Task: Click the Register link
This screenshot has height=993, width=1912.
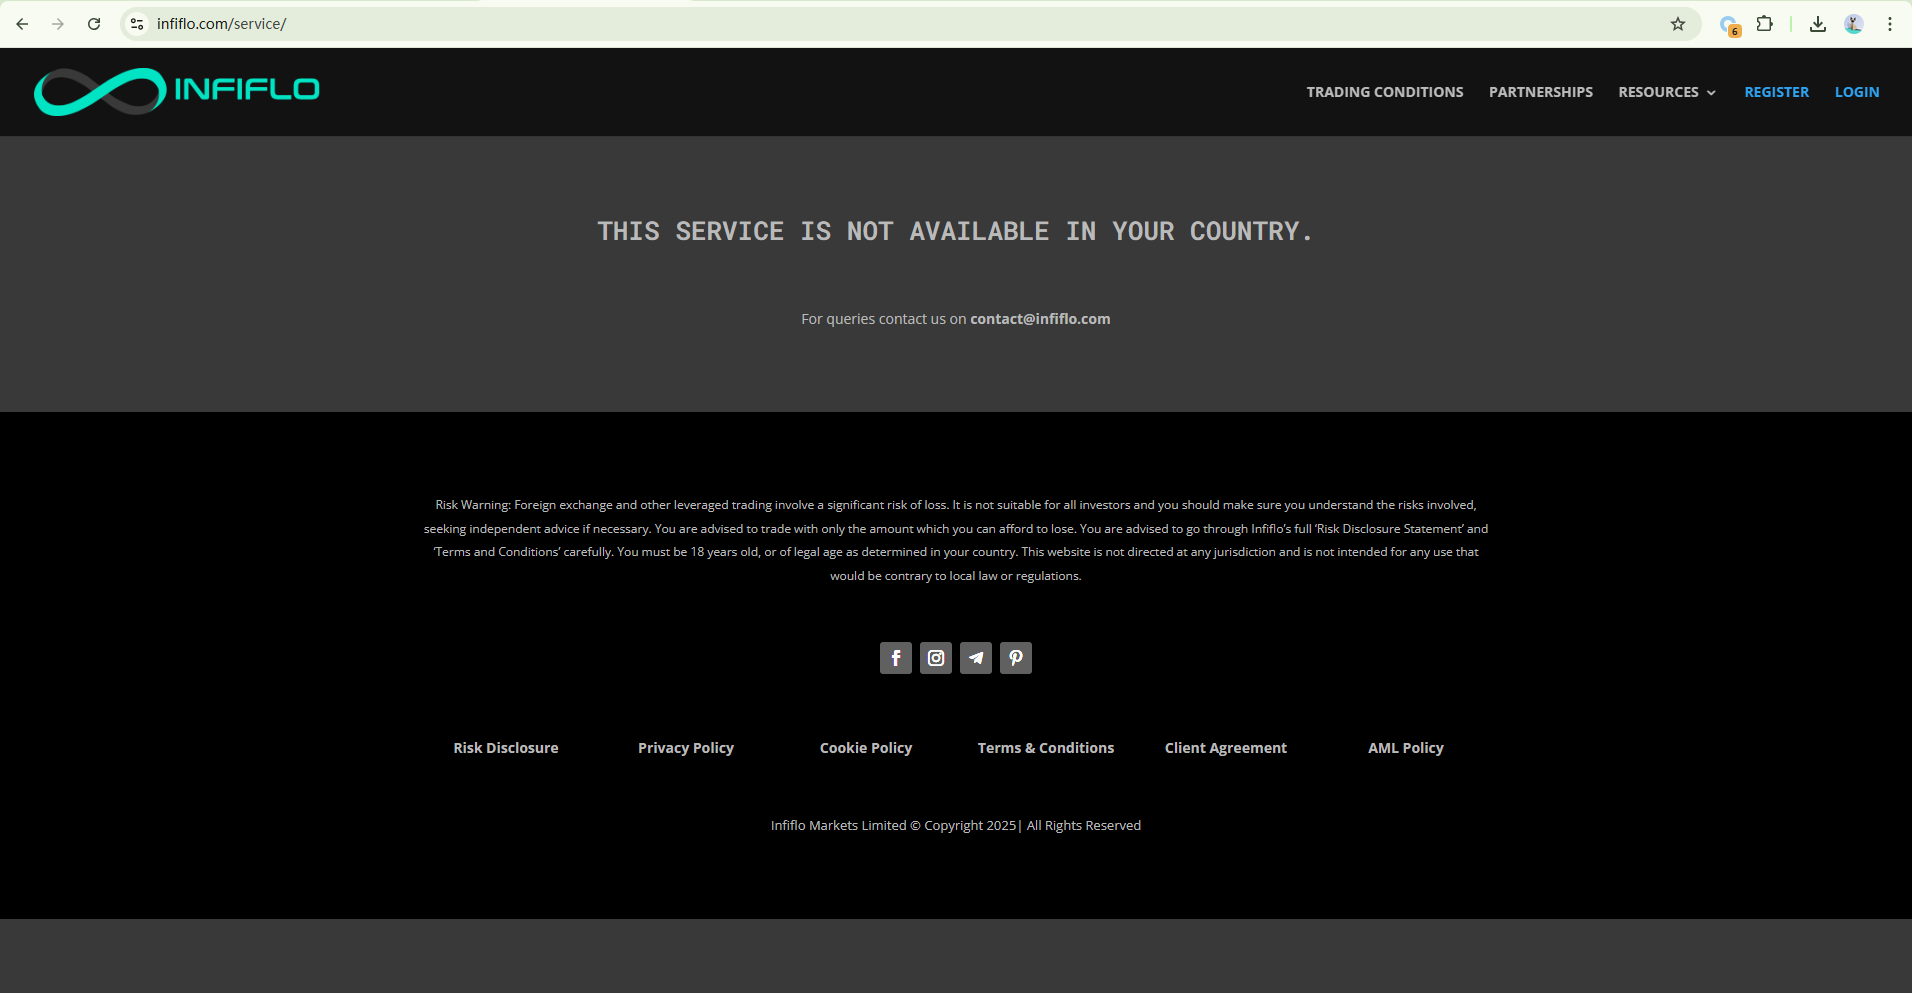Action: tap(1776, 92)
